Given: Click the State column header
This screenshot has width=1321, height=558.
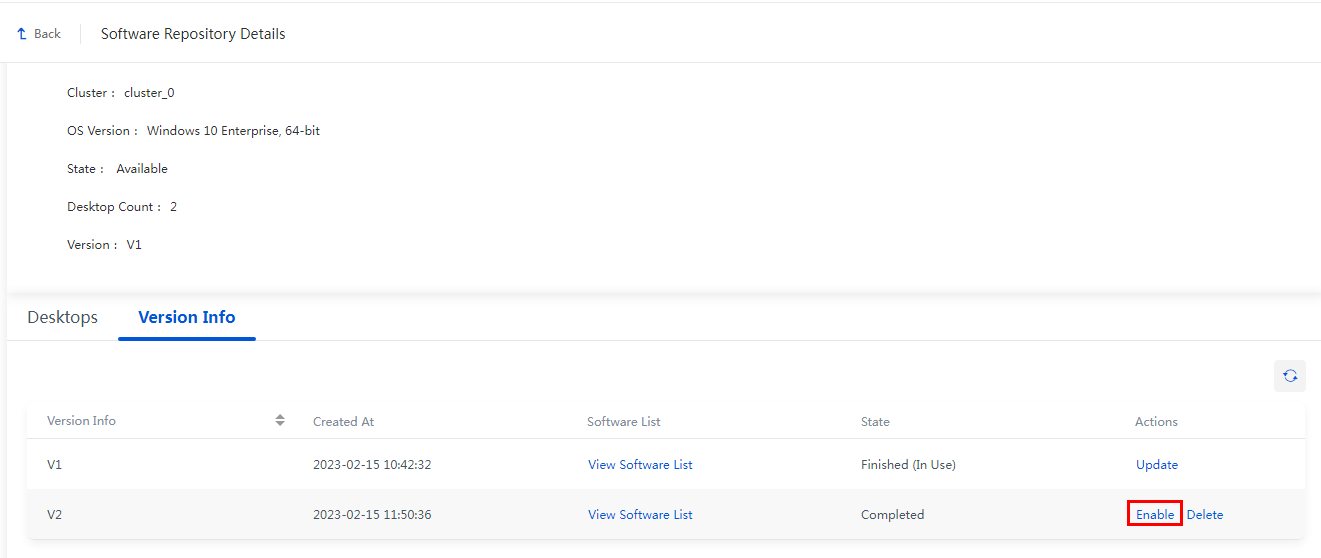Looking at the screenshot, I should coord(875,422).
